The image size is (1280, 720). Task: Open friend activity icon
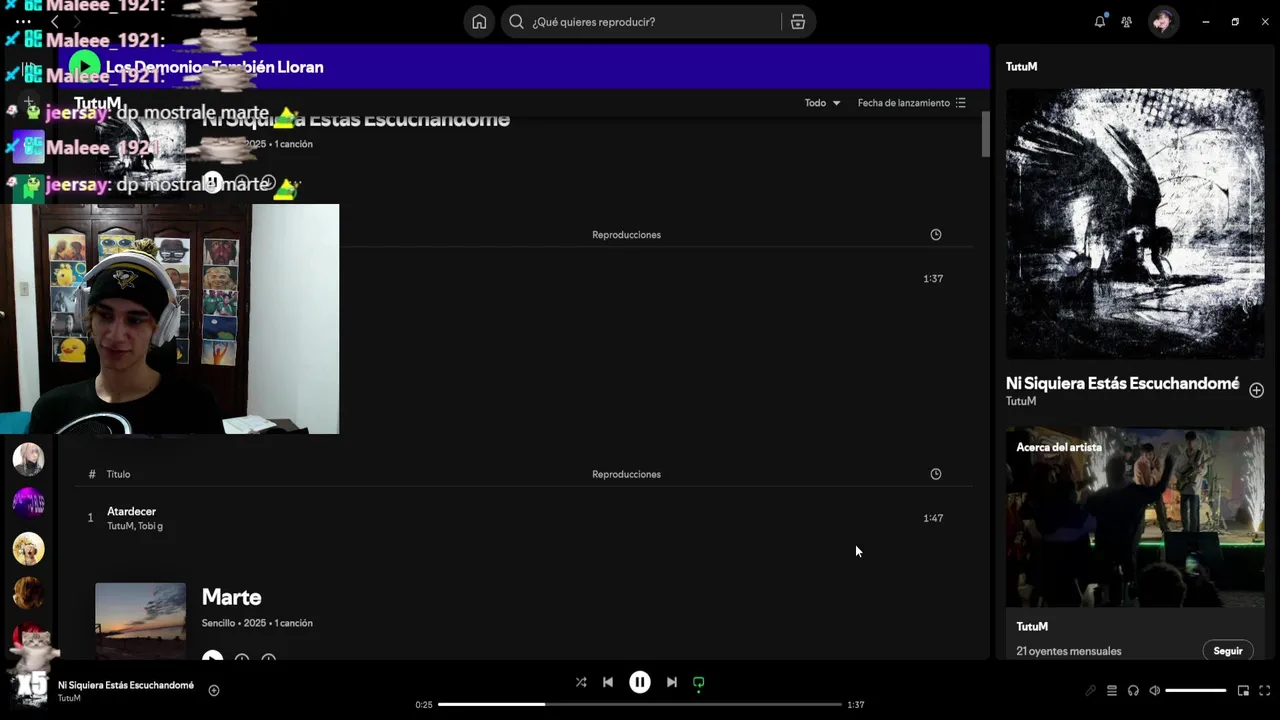point(1127,21)
